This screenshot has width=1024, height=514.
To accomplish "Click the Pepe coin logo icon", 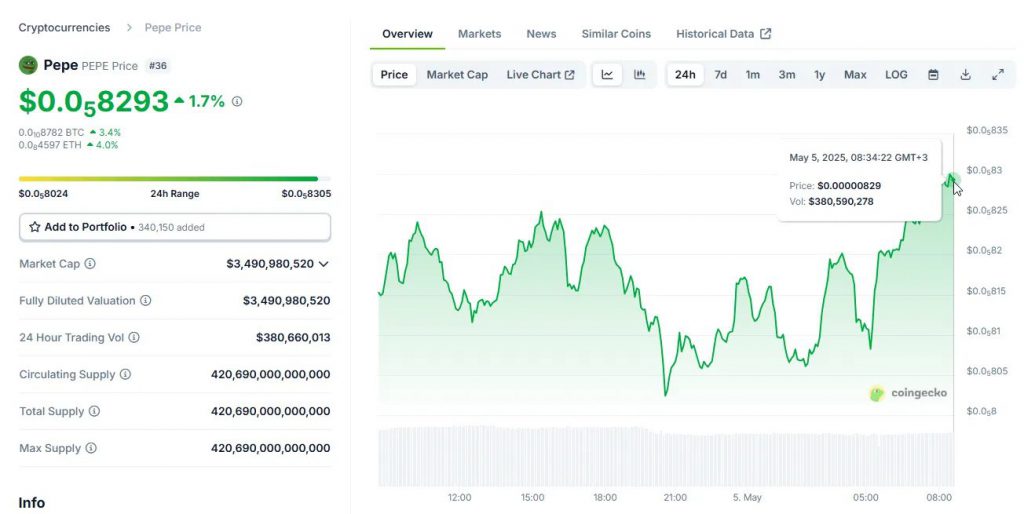I will pyautogui.click(x=28, y=65).
